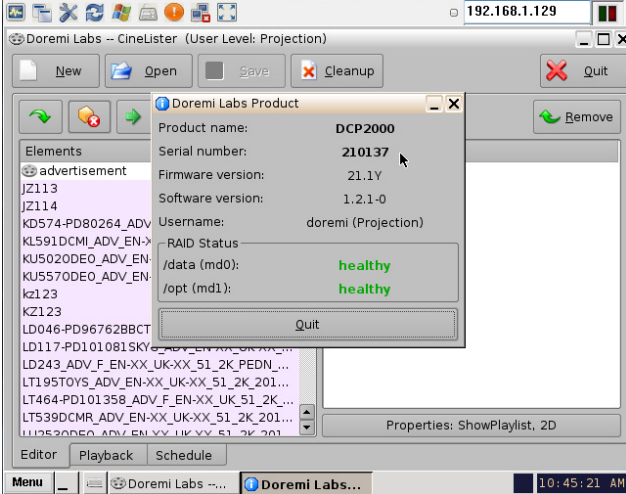626x494 pixels.
Task: Click the Remove button
Action: click(577, 117)
